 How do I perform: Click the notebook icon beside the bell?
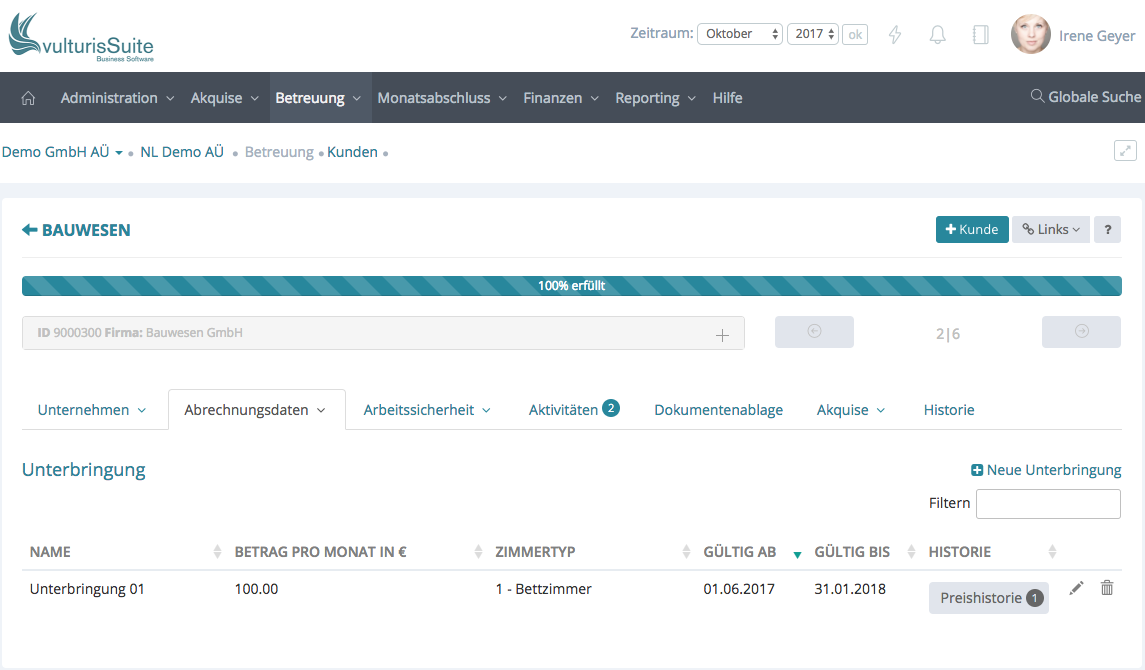[980, 35]
